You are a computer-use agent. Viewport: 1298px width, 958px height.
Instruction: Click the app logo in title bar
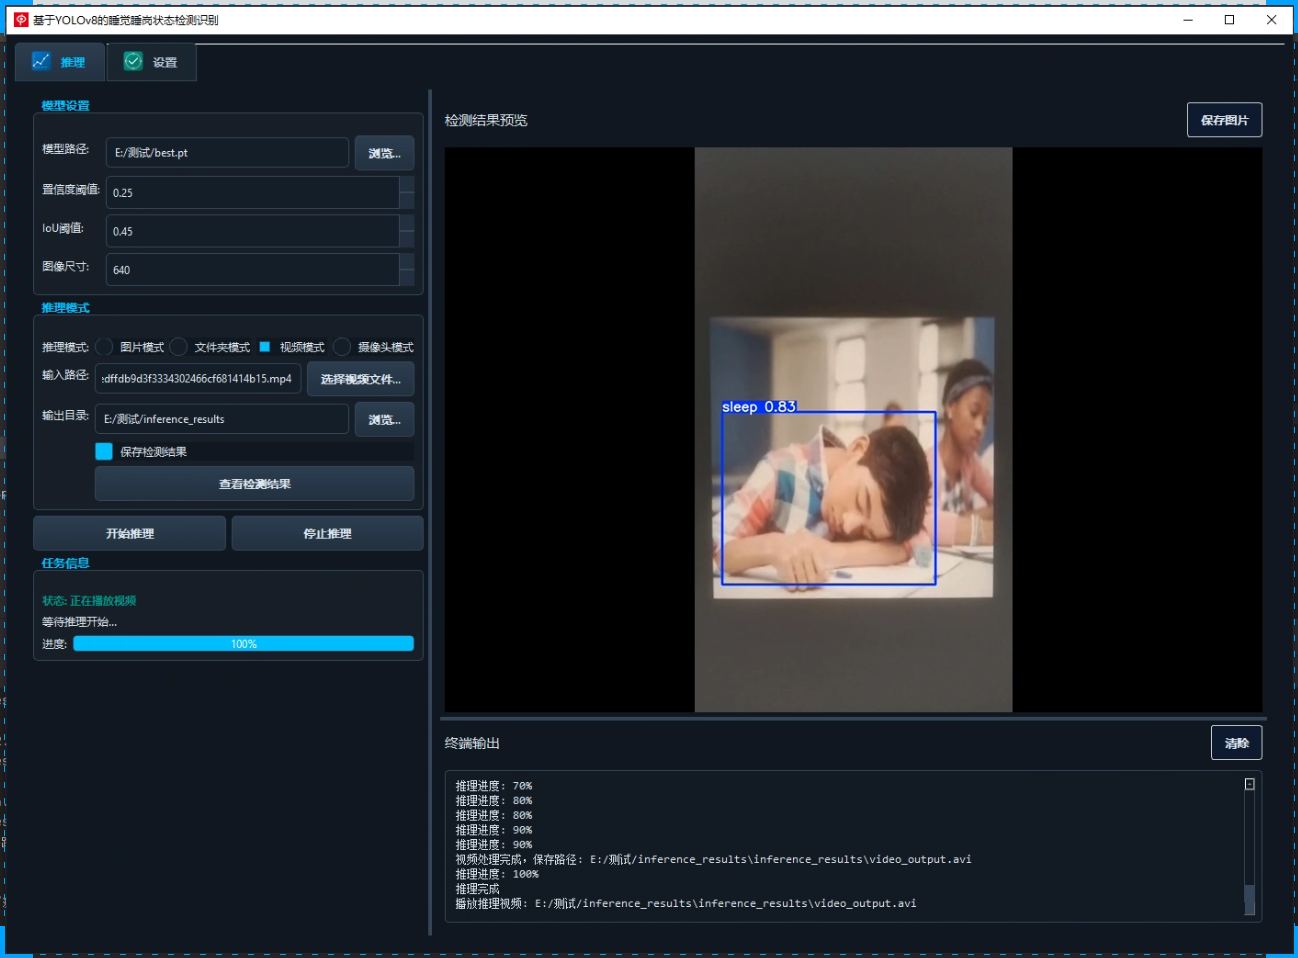click(x=21, y=20)
